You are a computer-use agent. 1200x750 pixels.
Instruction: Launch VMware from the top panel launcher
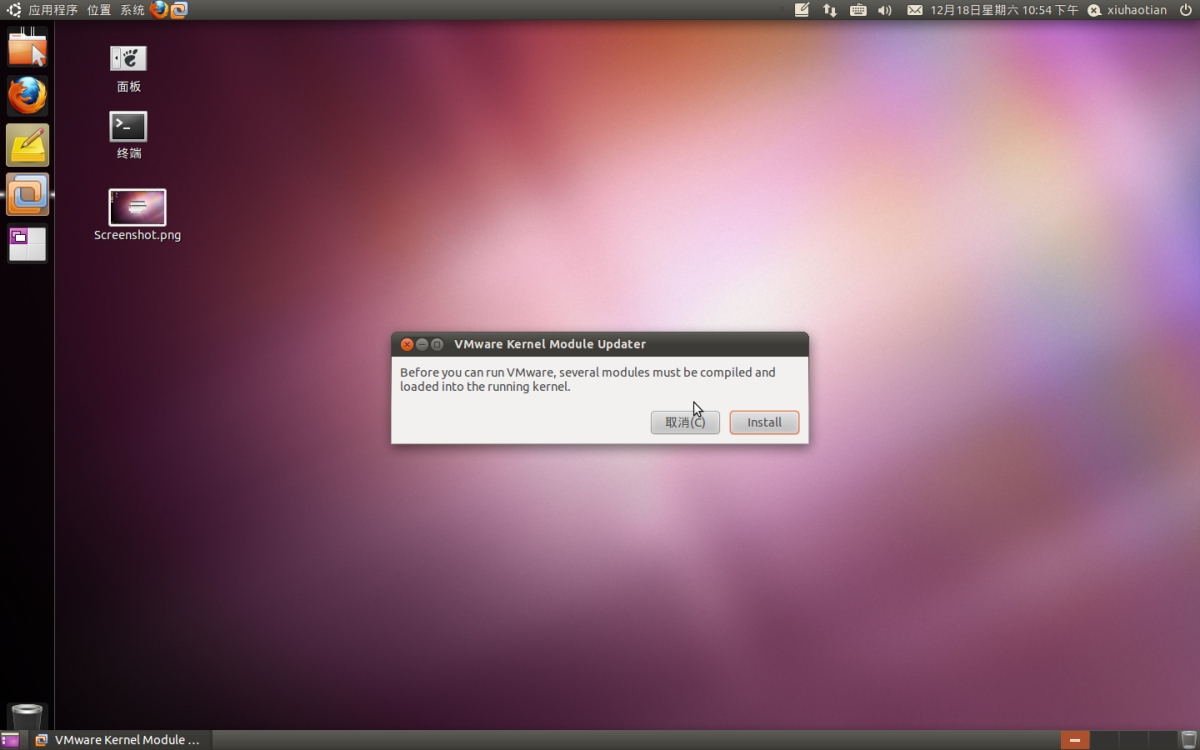pyautogui.click(x=179, y=10)
